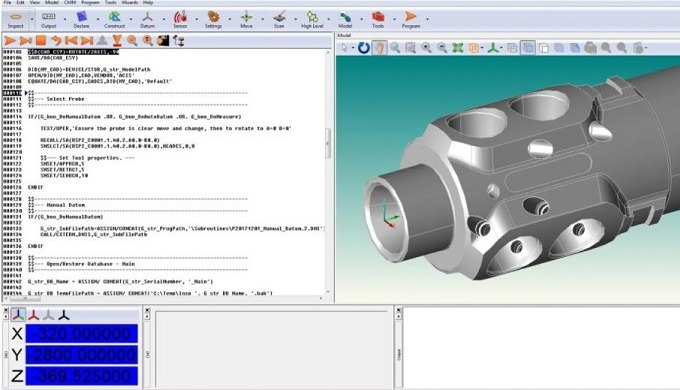Click the first gray magnifier after the binoculars
Image resolution: width=680 pixels, height=390 pixels.
click(606, 48)
